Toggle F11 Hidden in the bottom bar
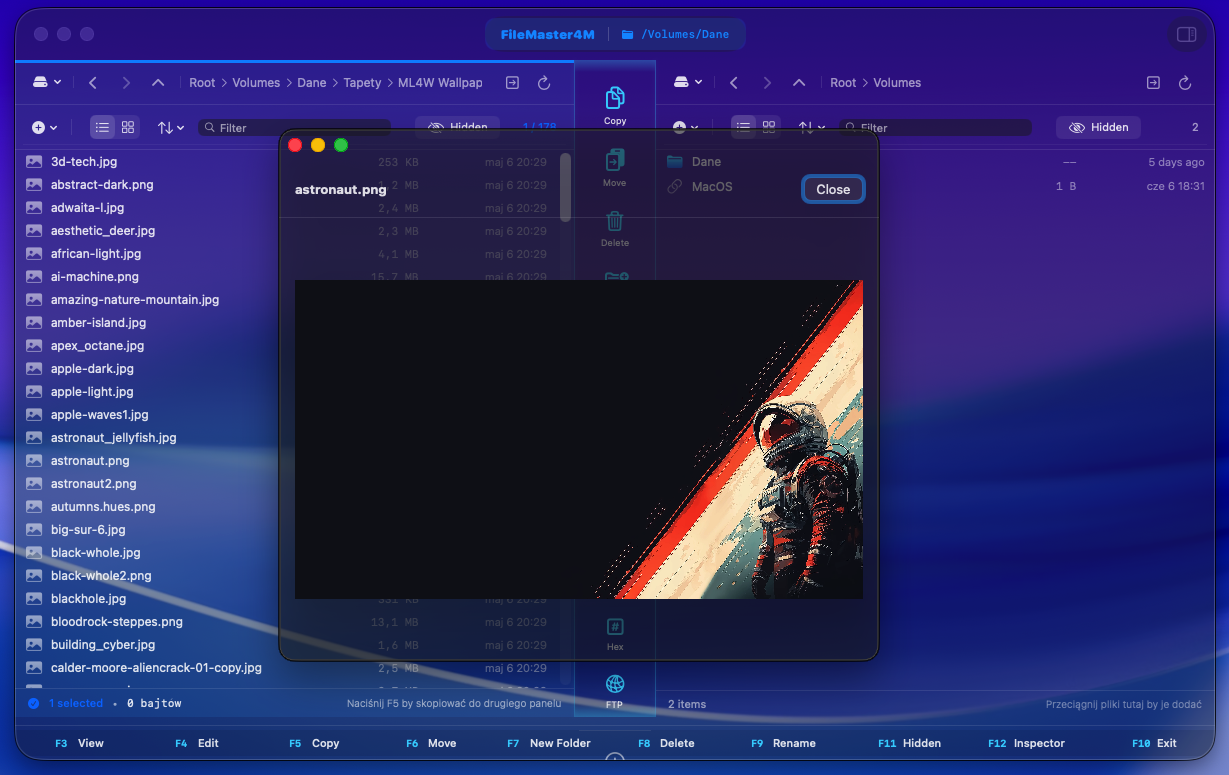The height and width of the screenshot is (775, 1229). click(909, 743)
